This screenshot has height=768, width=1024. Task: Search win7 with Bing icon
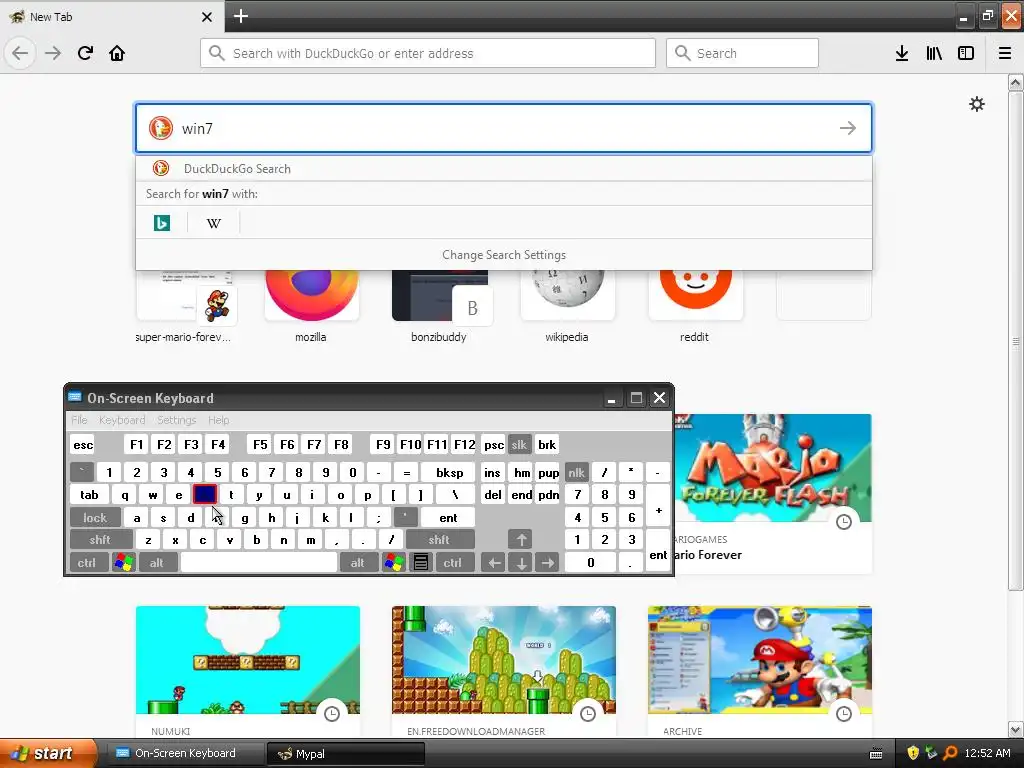pos(161,223)
